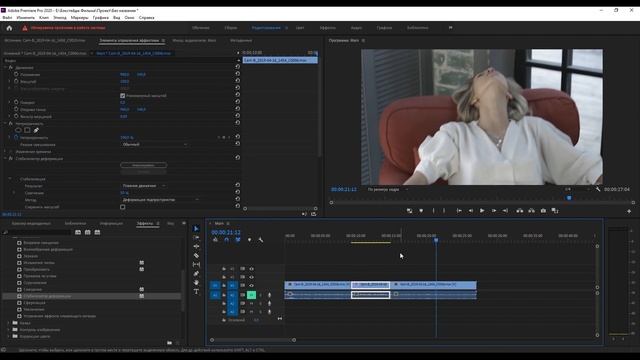640x360 pixels.
Task: Expand the Time Remapping group
Action: (5, 151)
